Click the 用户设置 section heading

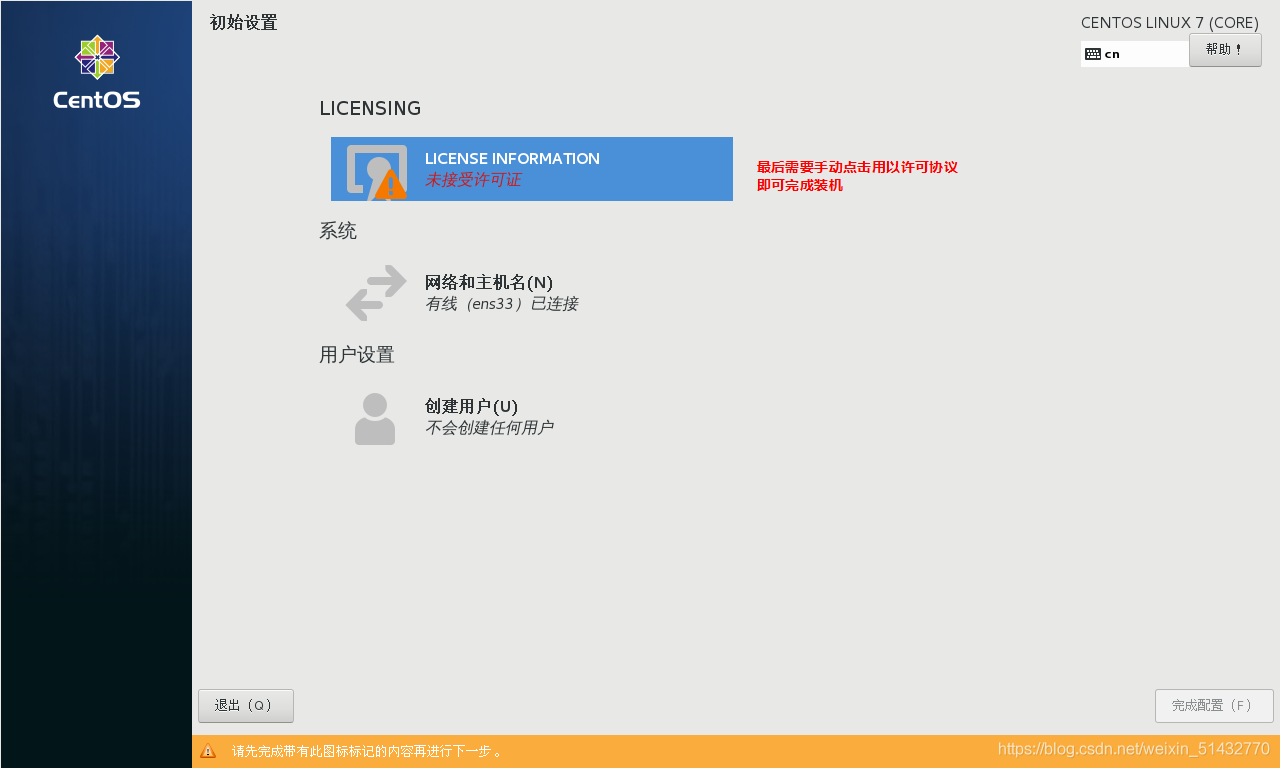(x=357, y=354)
